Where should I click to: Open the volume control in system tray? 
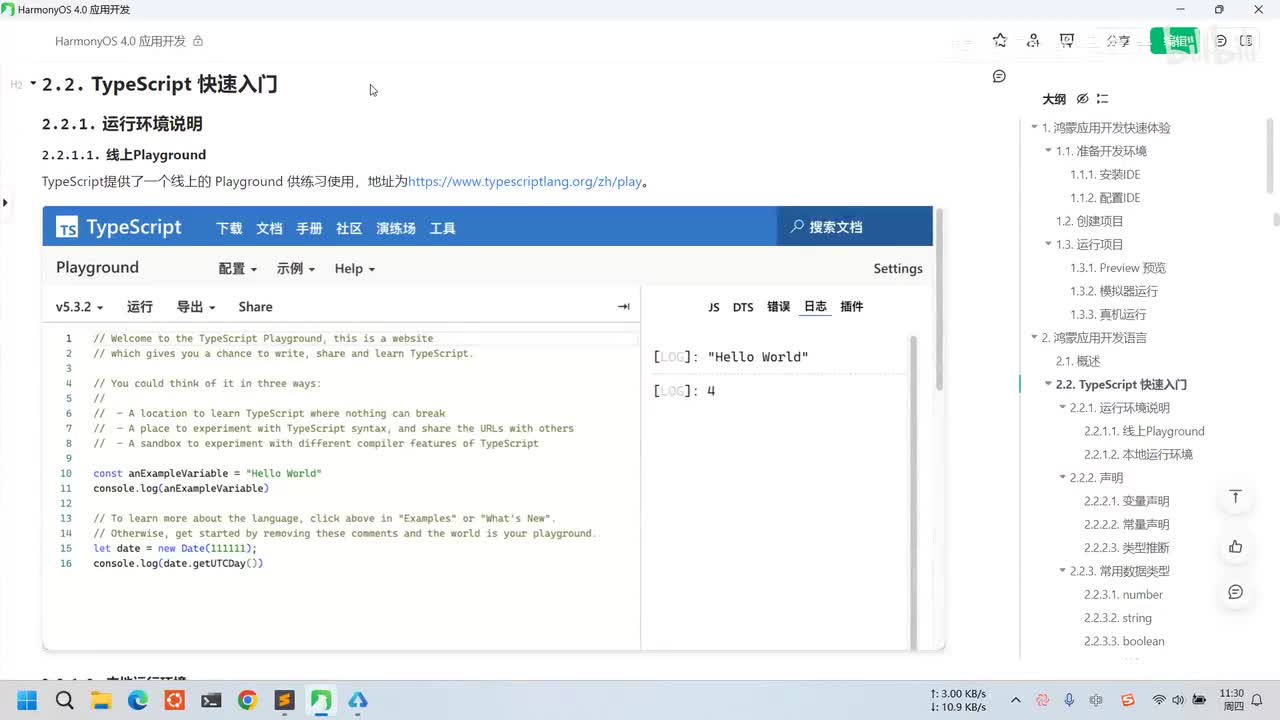(1178, 700)
